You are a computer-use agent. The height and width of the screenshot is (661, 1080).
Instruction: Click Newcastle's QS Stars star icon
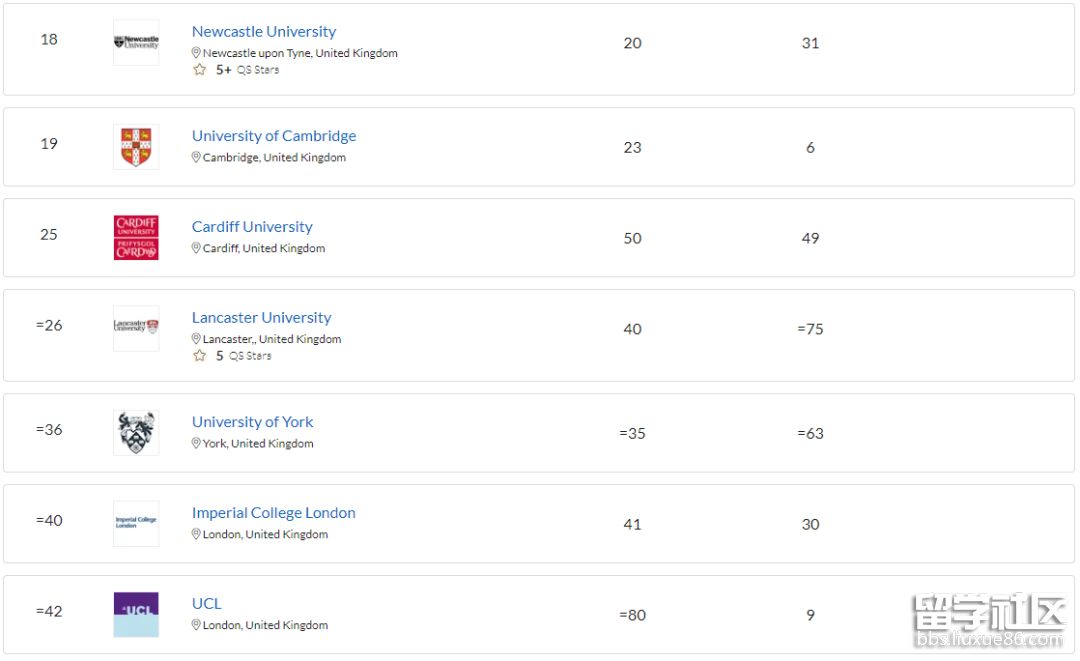coord(199,70)
